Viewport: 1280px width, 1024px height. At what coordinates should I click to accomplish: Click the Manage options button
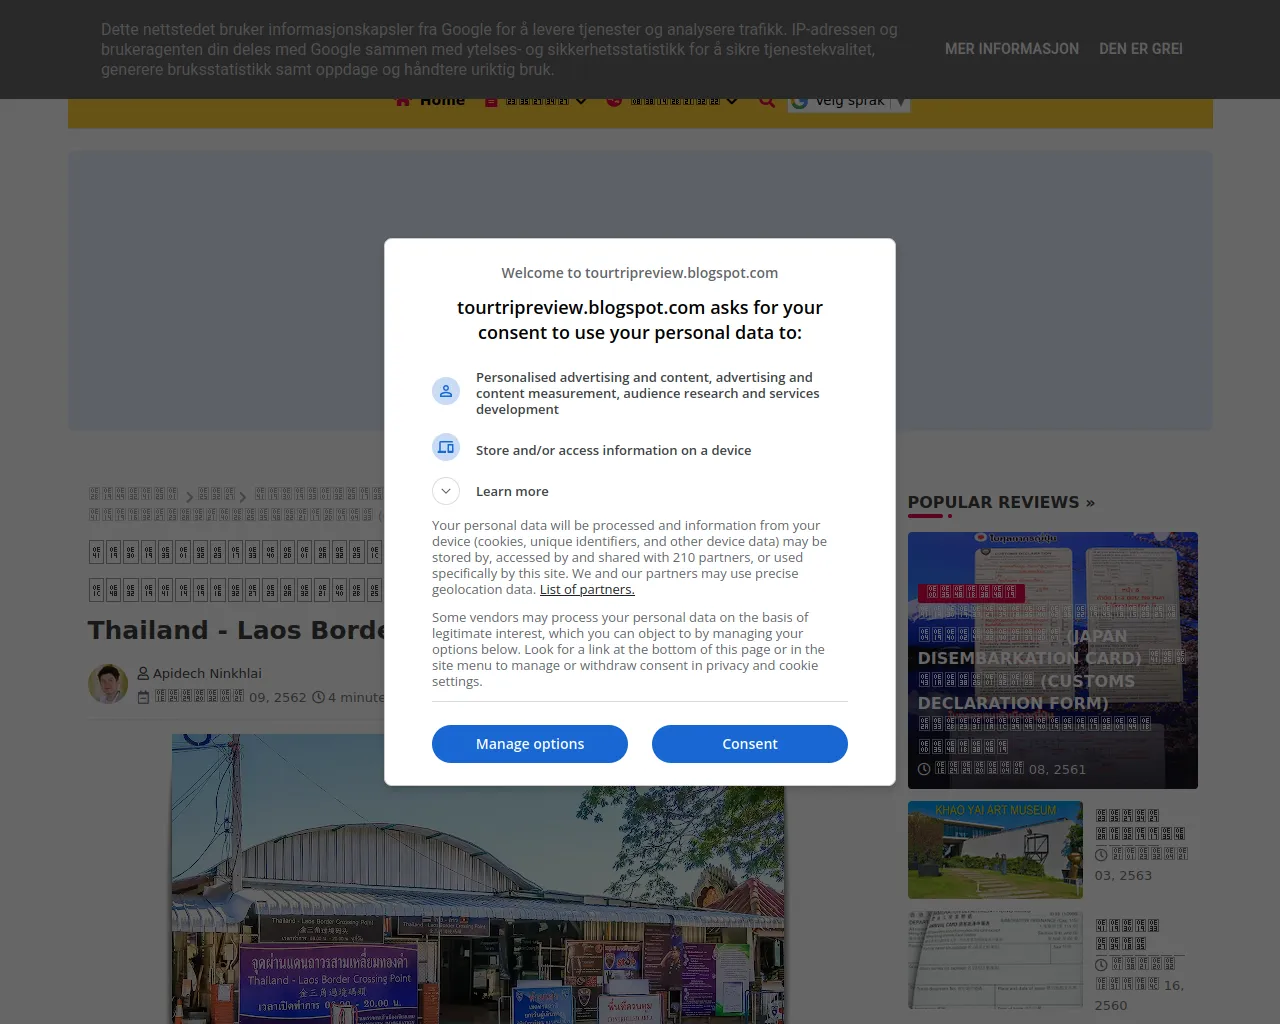(x=530, y=744)
